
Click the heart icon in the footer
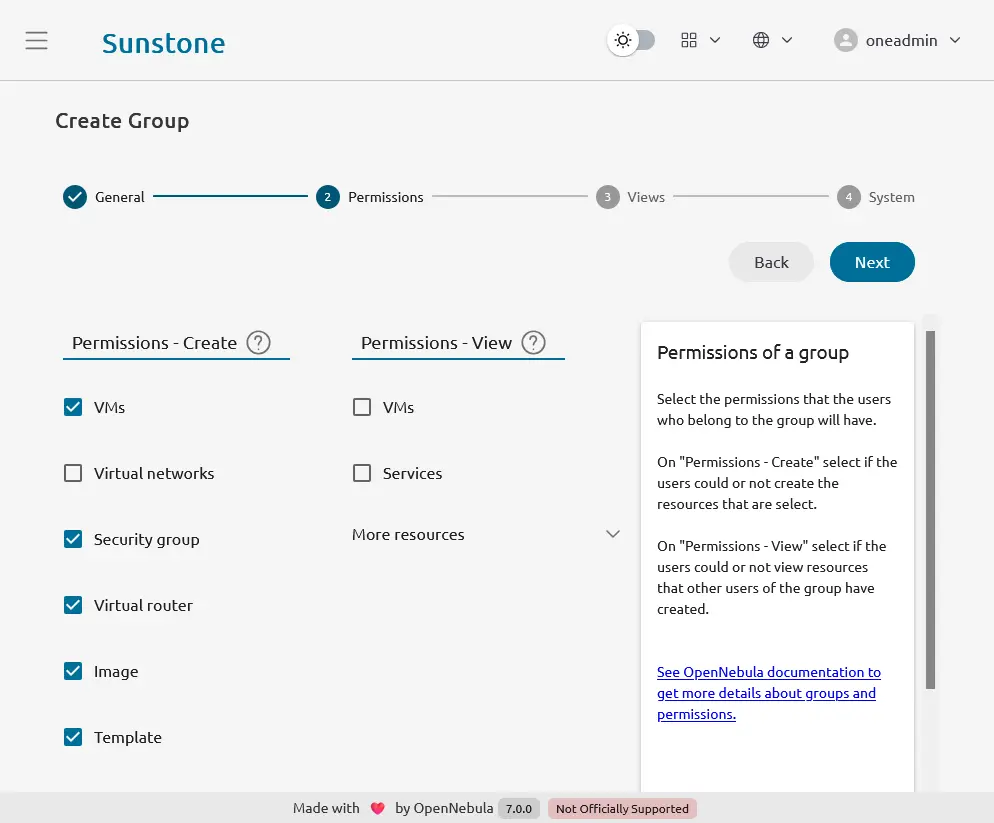[x=377, y=808]
